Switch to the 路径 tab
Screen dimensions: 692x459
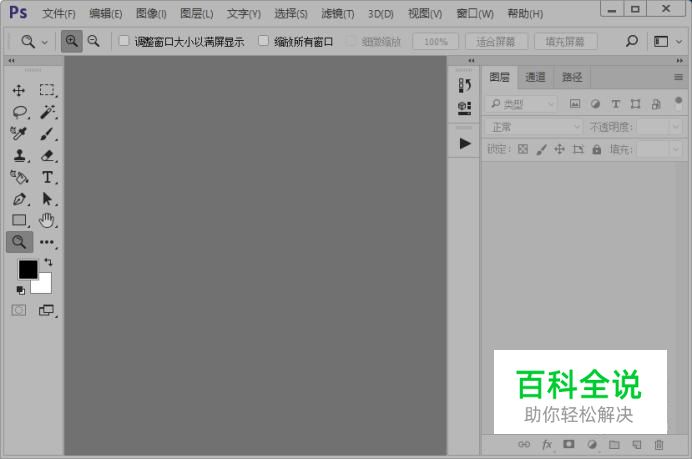pos(572,77)
